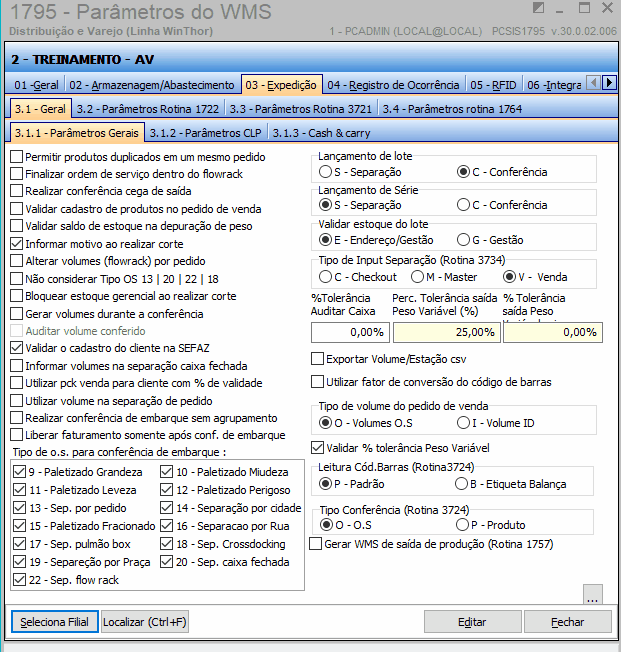Check Validar saldo de estoque na depuração de peso
The height and width of the screenshot is (652, 621).
(x=17, y=226)
